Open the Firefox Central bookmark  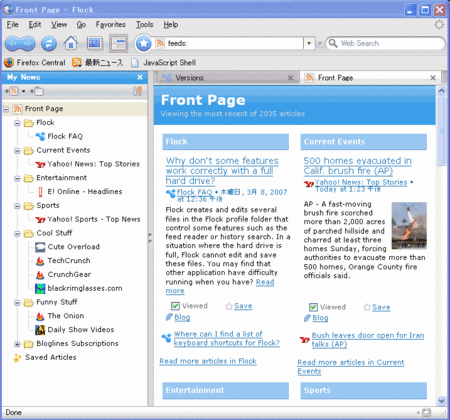coord(35,63)
